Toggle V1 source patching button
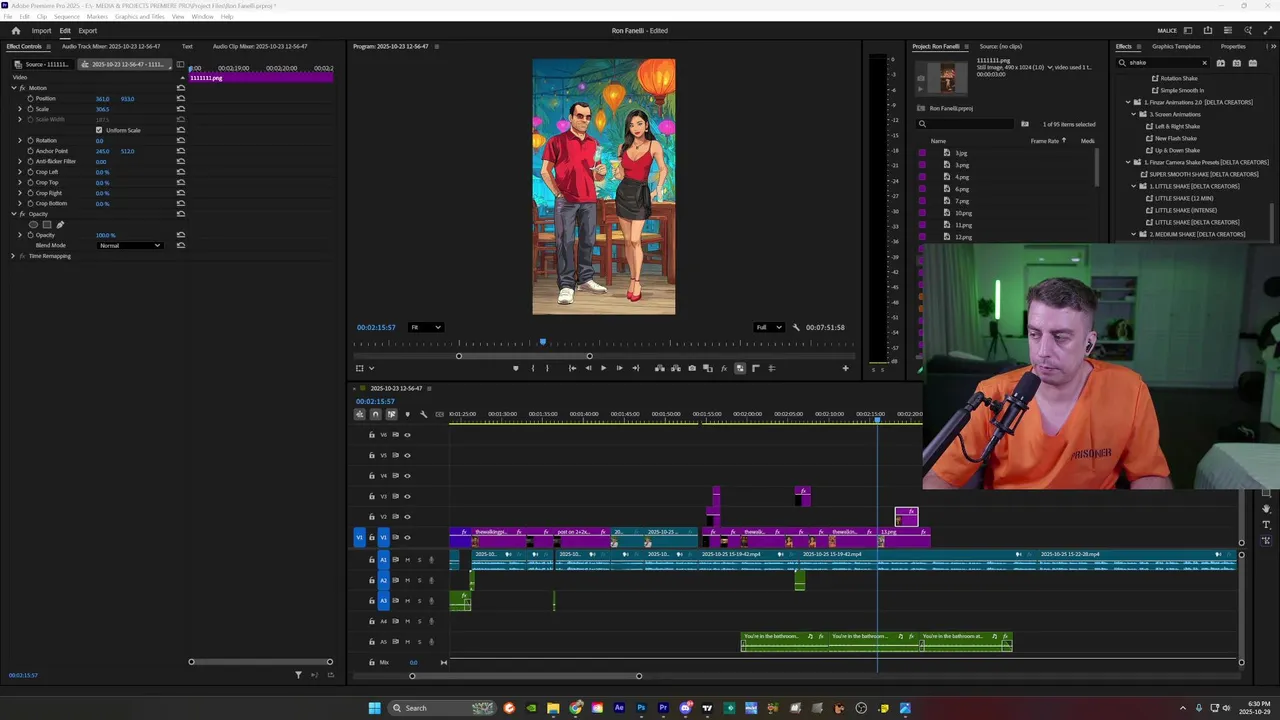This screenshot has width=1280, height=720. pyautogui.click(x=360, y=537)
